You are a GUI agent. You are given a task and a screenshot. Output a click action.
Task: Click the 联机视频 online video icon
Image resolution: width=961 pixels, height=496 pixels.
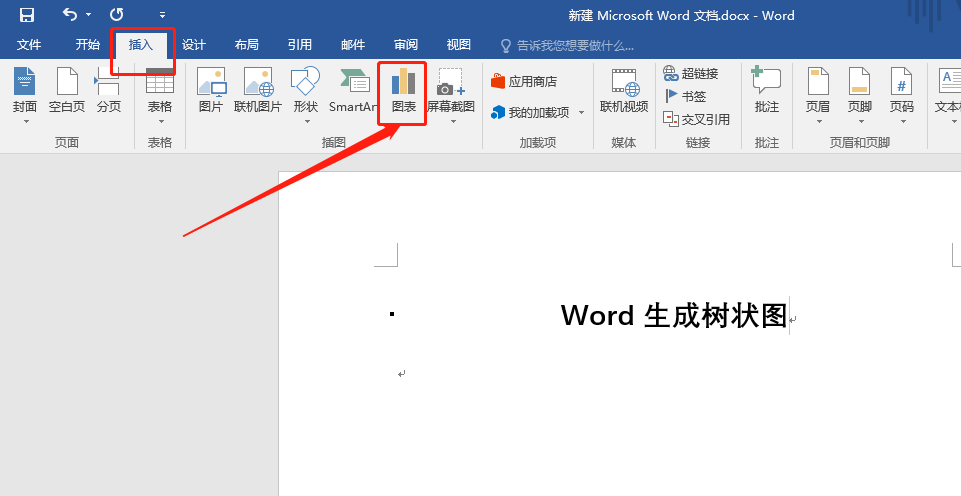coord(624,91)
